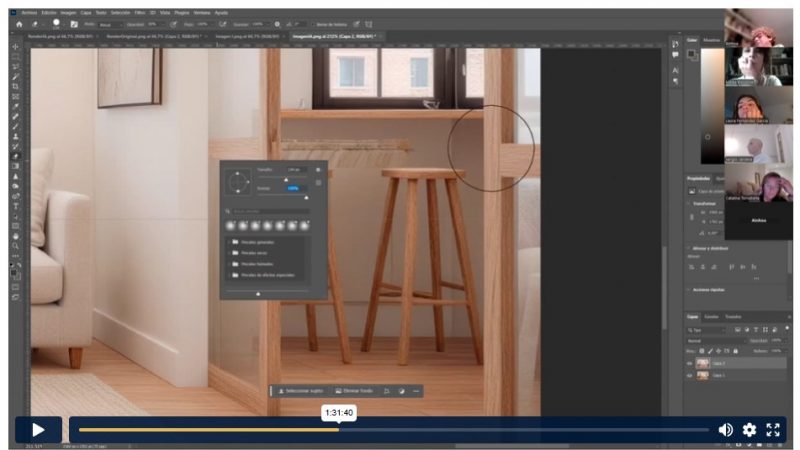Image resolution: width=800 pixels, height=450 pixels.
Task: Select the Move tool in the toolbar
Action: 15,47
